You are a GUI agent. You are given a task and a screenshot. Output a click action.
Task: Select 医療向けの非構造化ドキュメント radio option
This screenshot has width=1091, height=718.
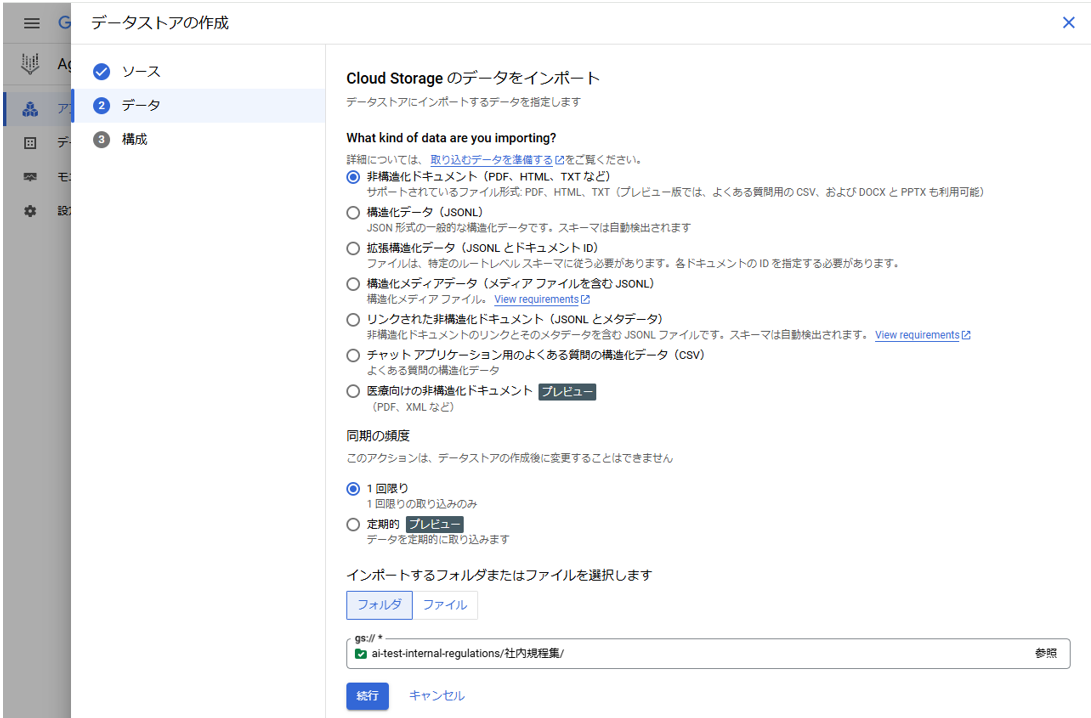pos(353,391)
